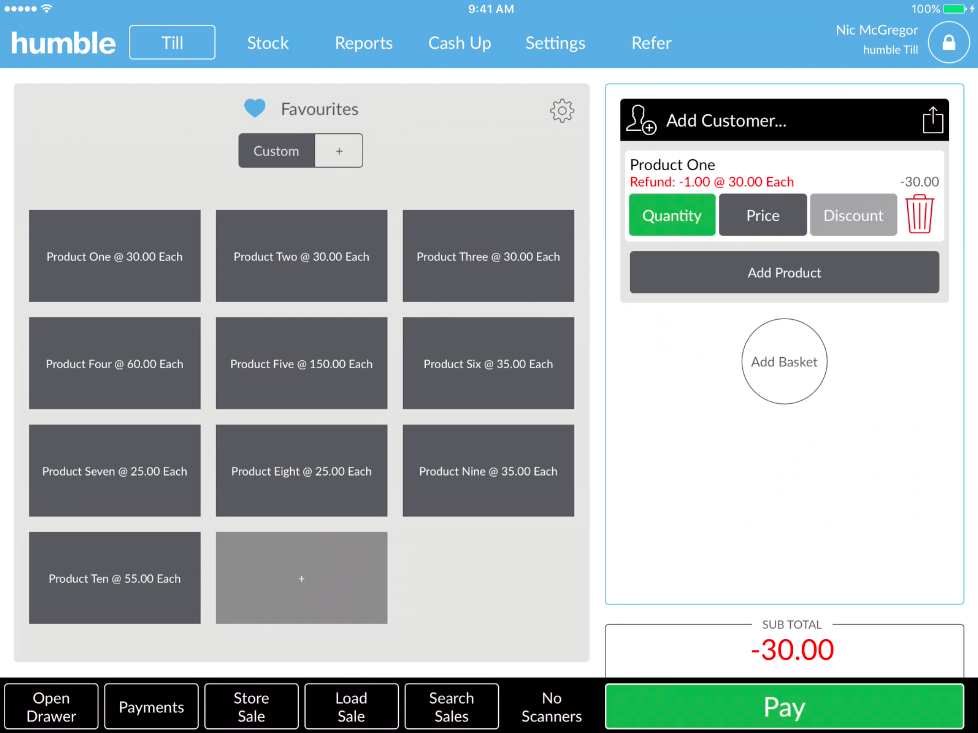
Task: Tap the share icon on customer bar
Action: (932, 120)
